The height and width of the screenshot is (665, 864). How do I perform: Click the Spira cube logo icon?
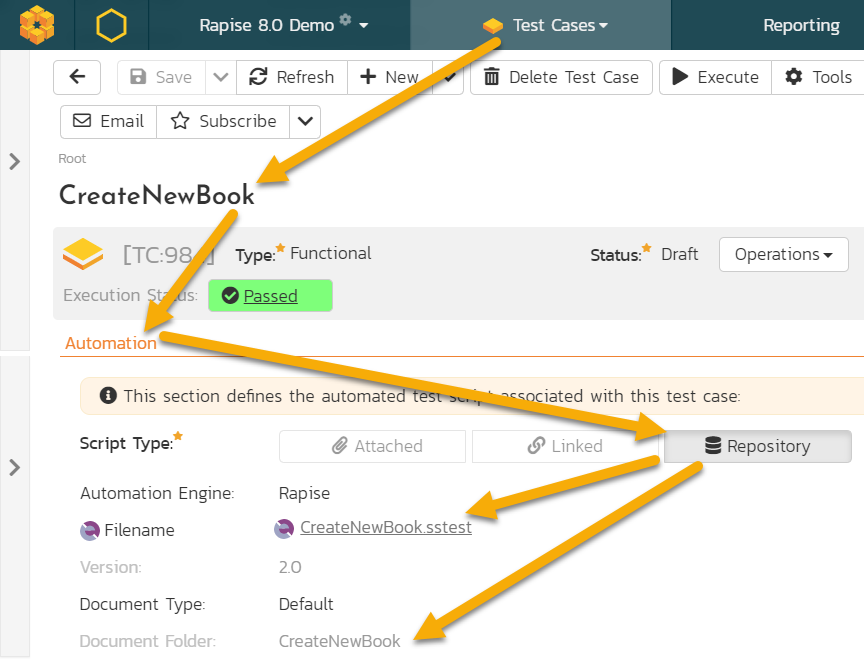pos(37,25)
